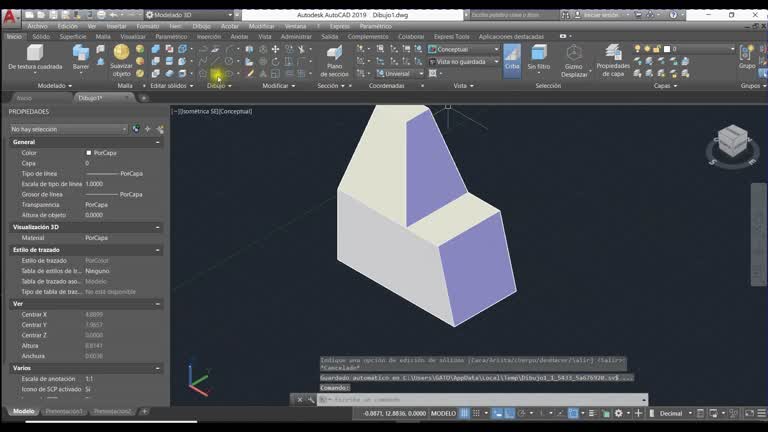Click the binoculars search icon in title bar
The width and height of the screenshot is (768, 432).
tap(565, 15)
